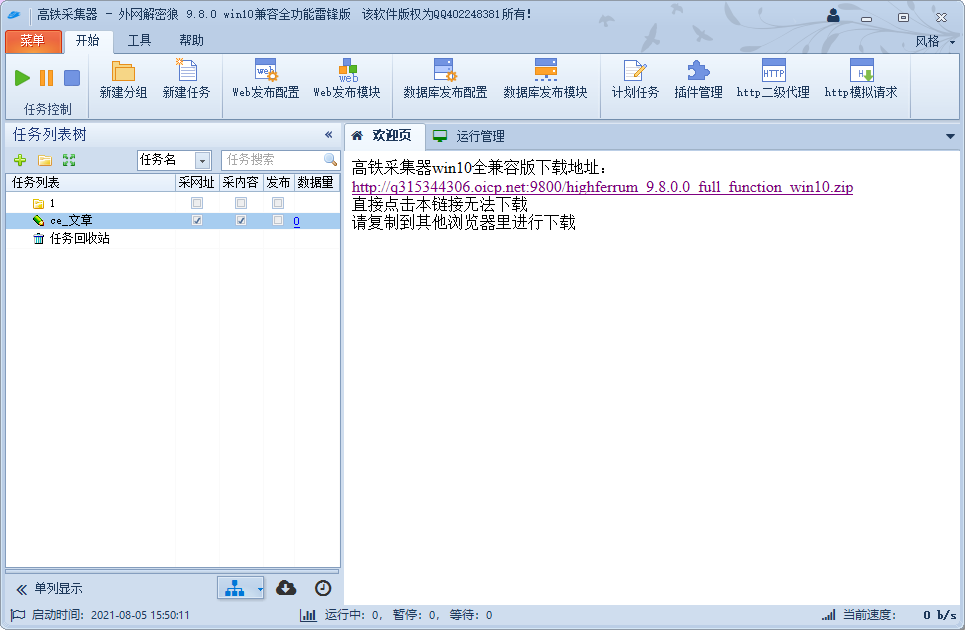Screen dimensions: 965x630
Task: Open the 菜单 menu
Action: [x=33, y=41]
